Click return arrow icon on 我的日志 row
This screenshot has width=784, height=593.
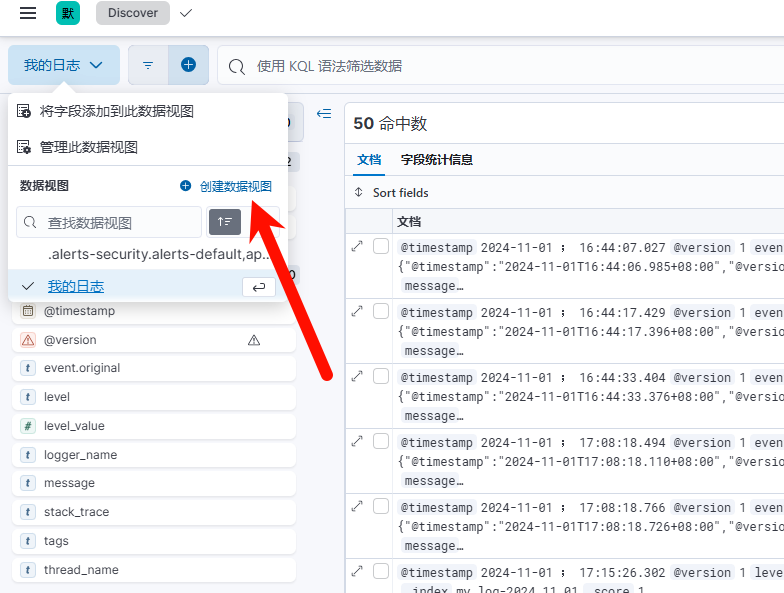259,287
